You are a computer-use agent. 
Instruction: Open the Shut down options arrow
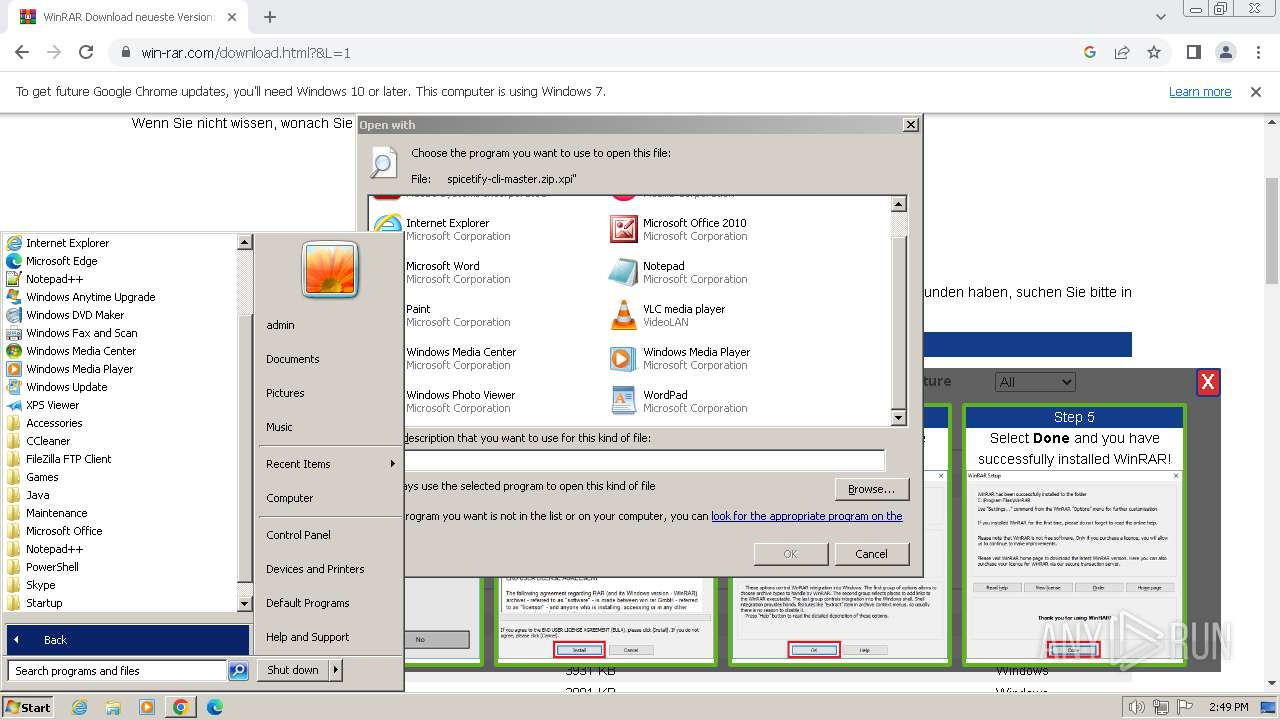(x=335, y=670)
